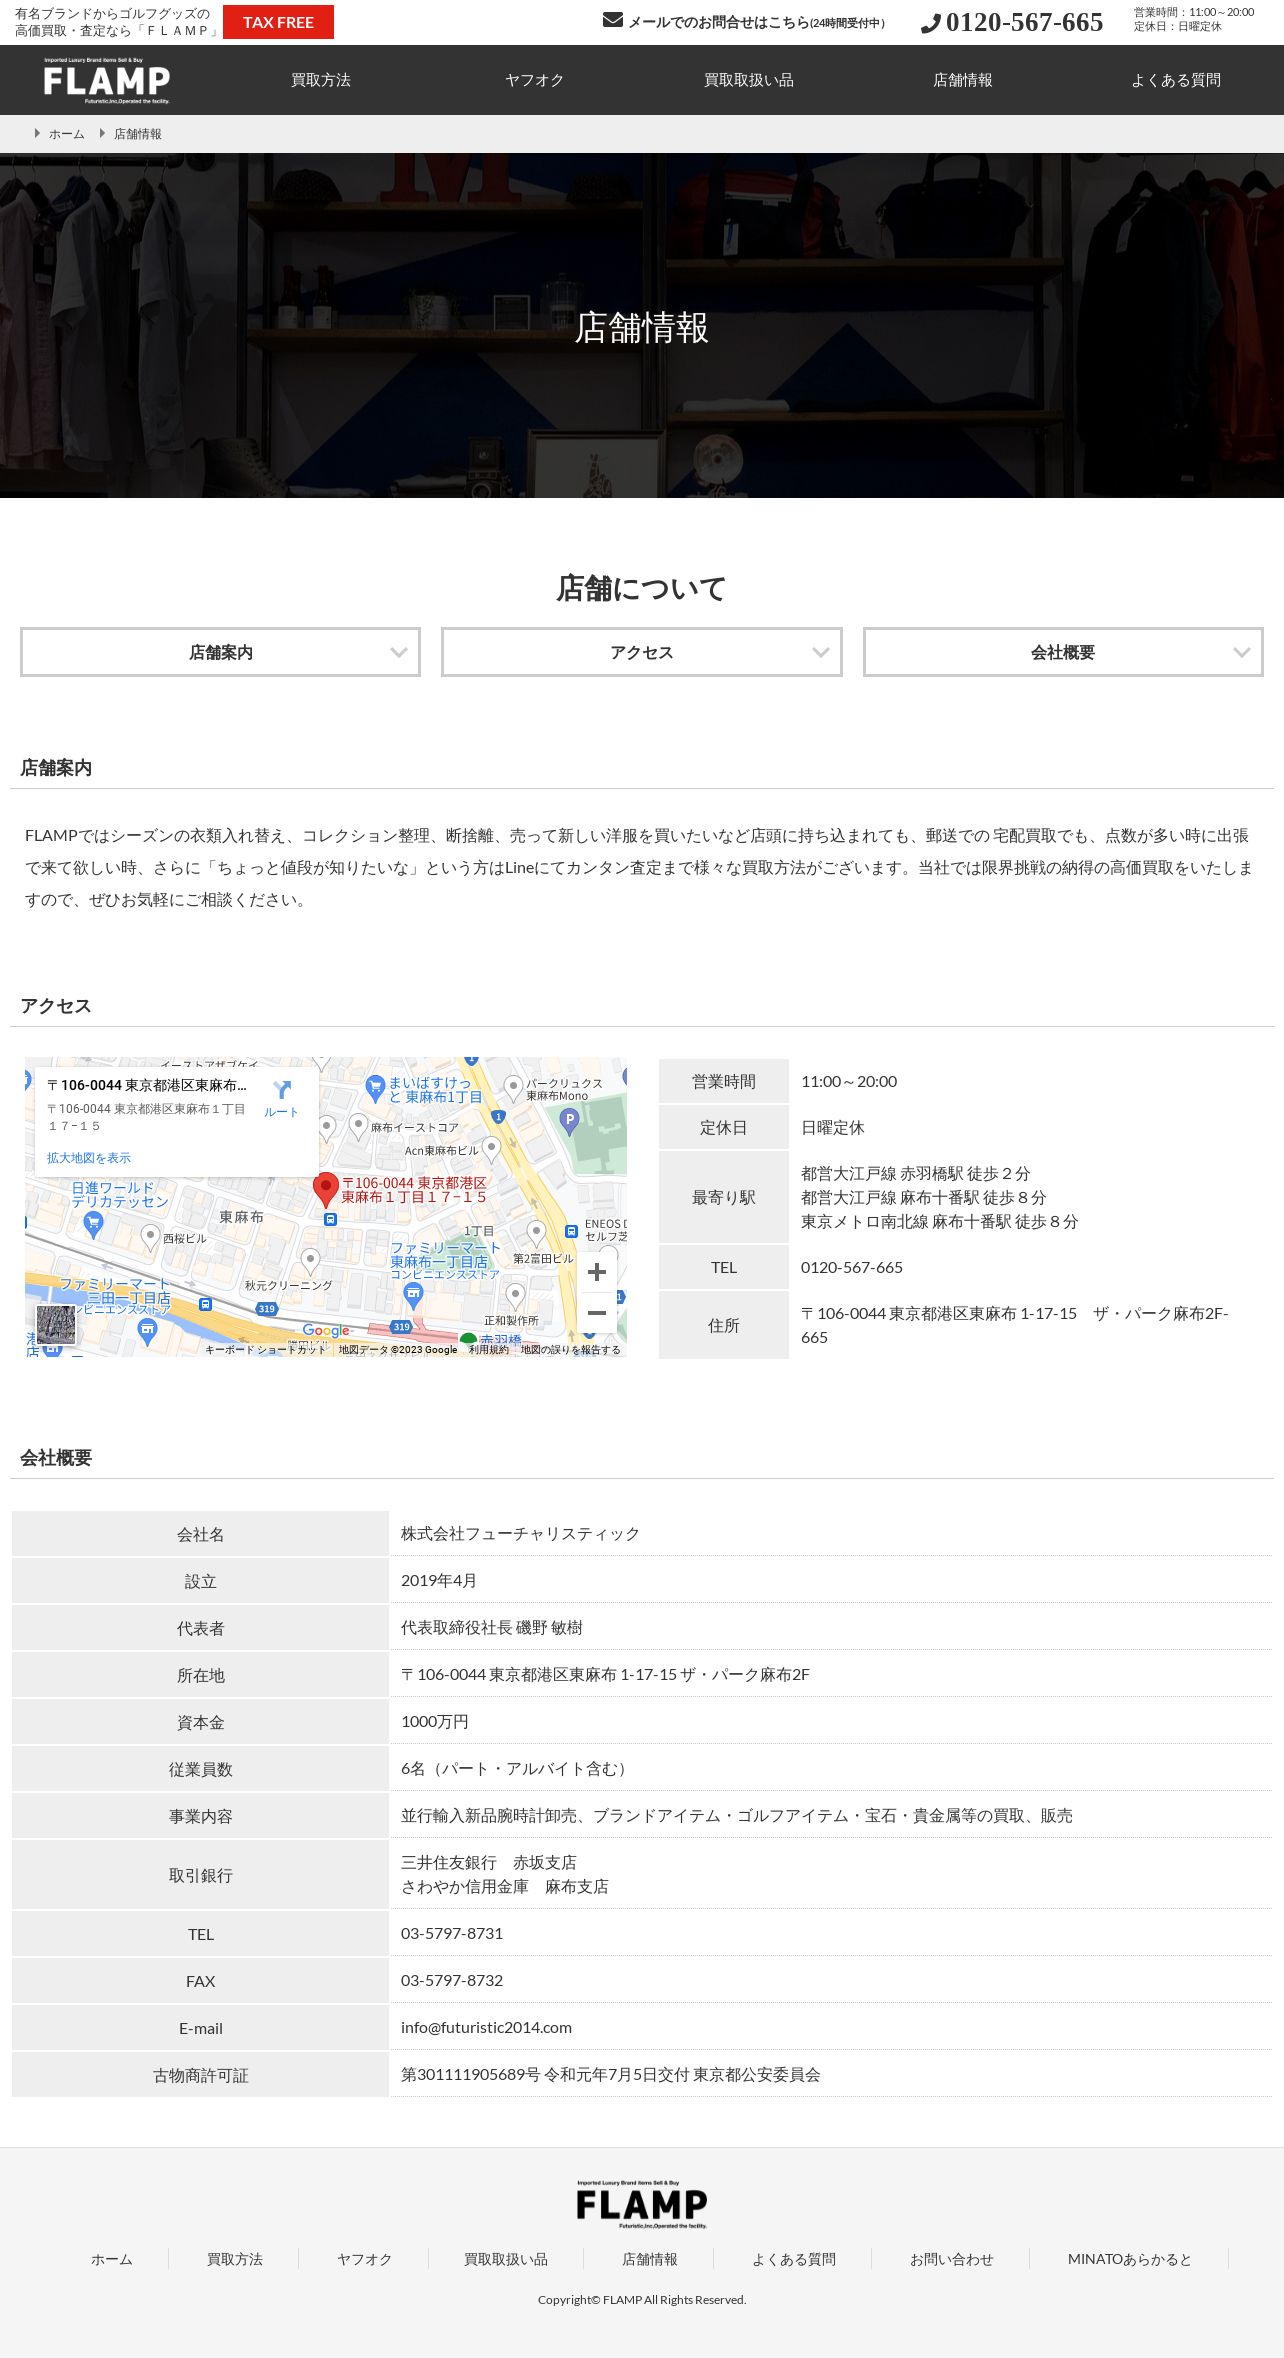The width and height of the screenshot is (1284, 2358).
Task: Click the パークリュクス東麻布Mono map marker
Action: coord(513,1087)
